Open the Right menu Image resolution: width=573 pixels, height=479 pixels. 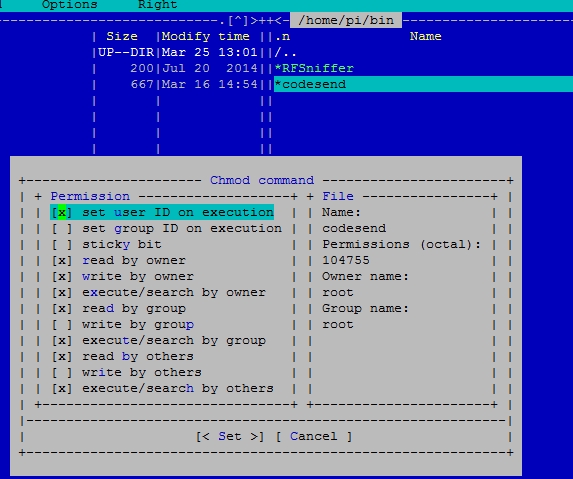[158, 5]
